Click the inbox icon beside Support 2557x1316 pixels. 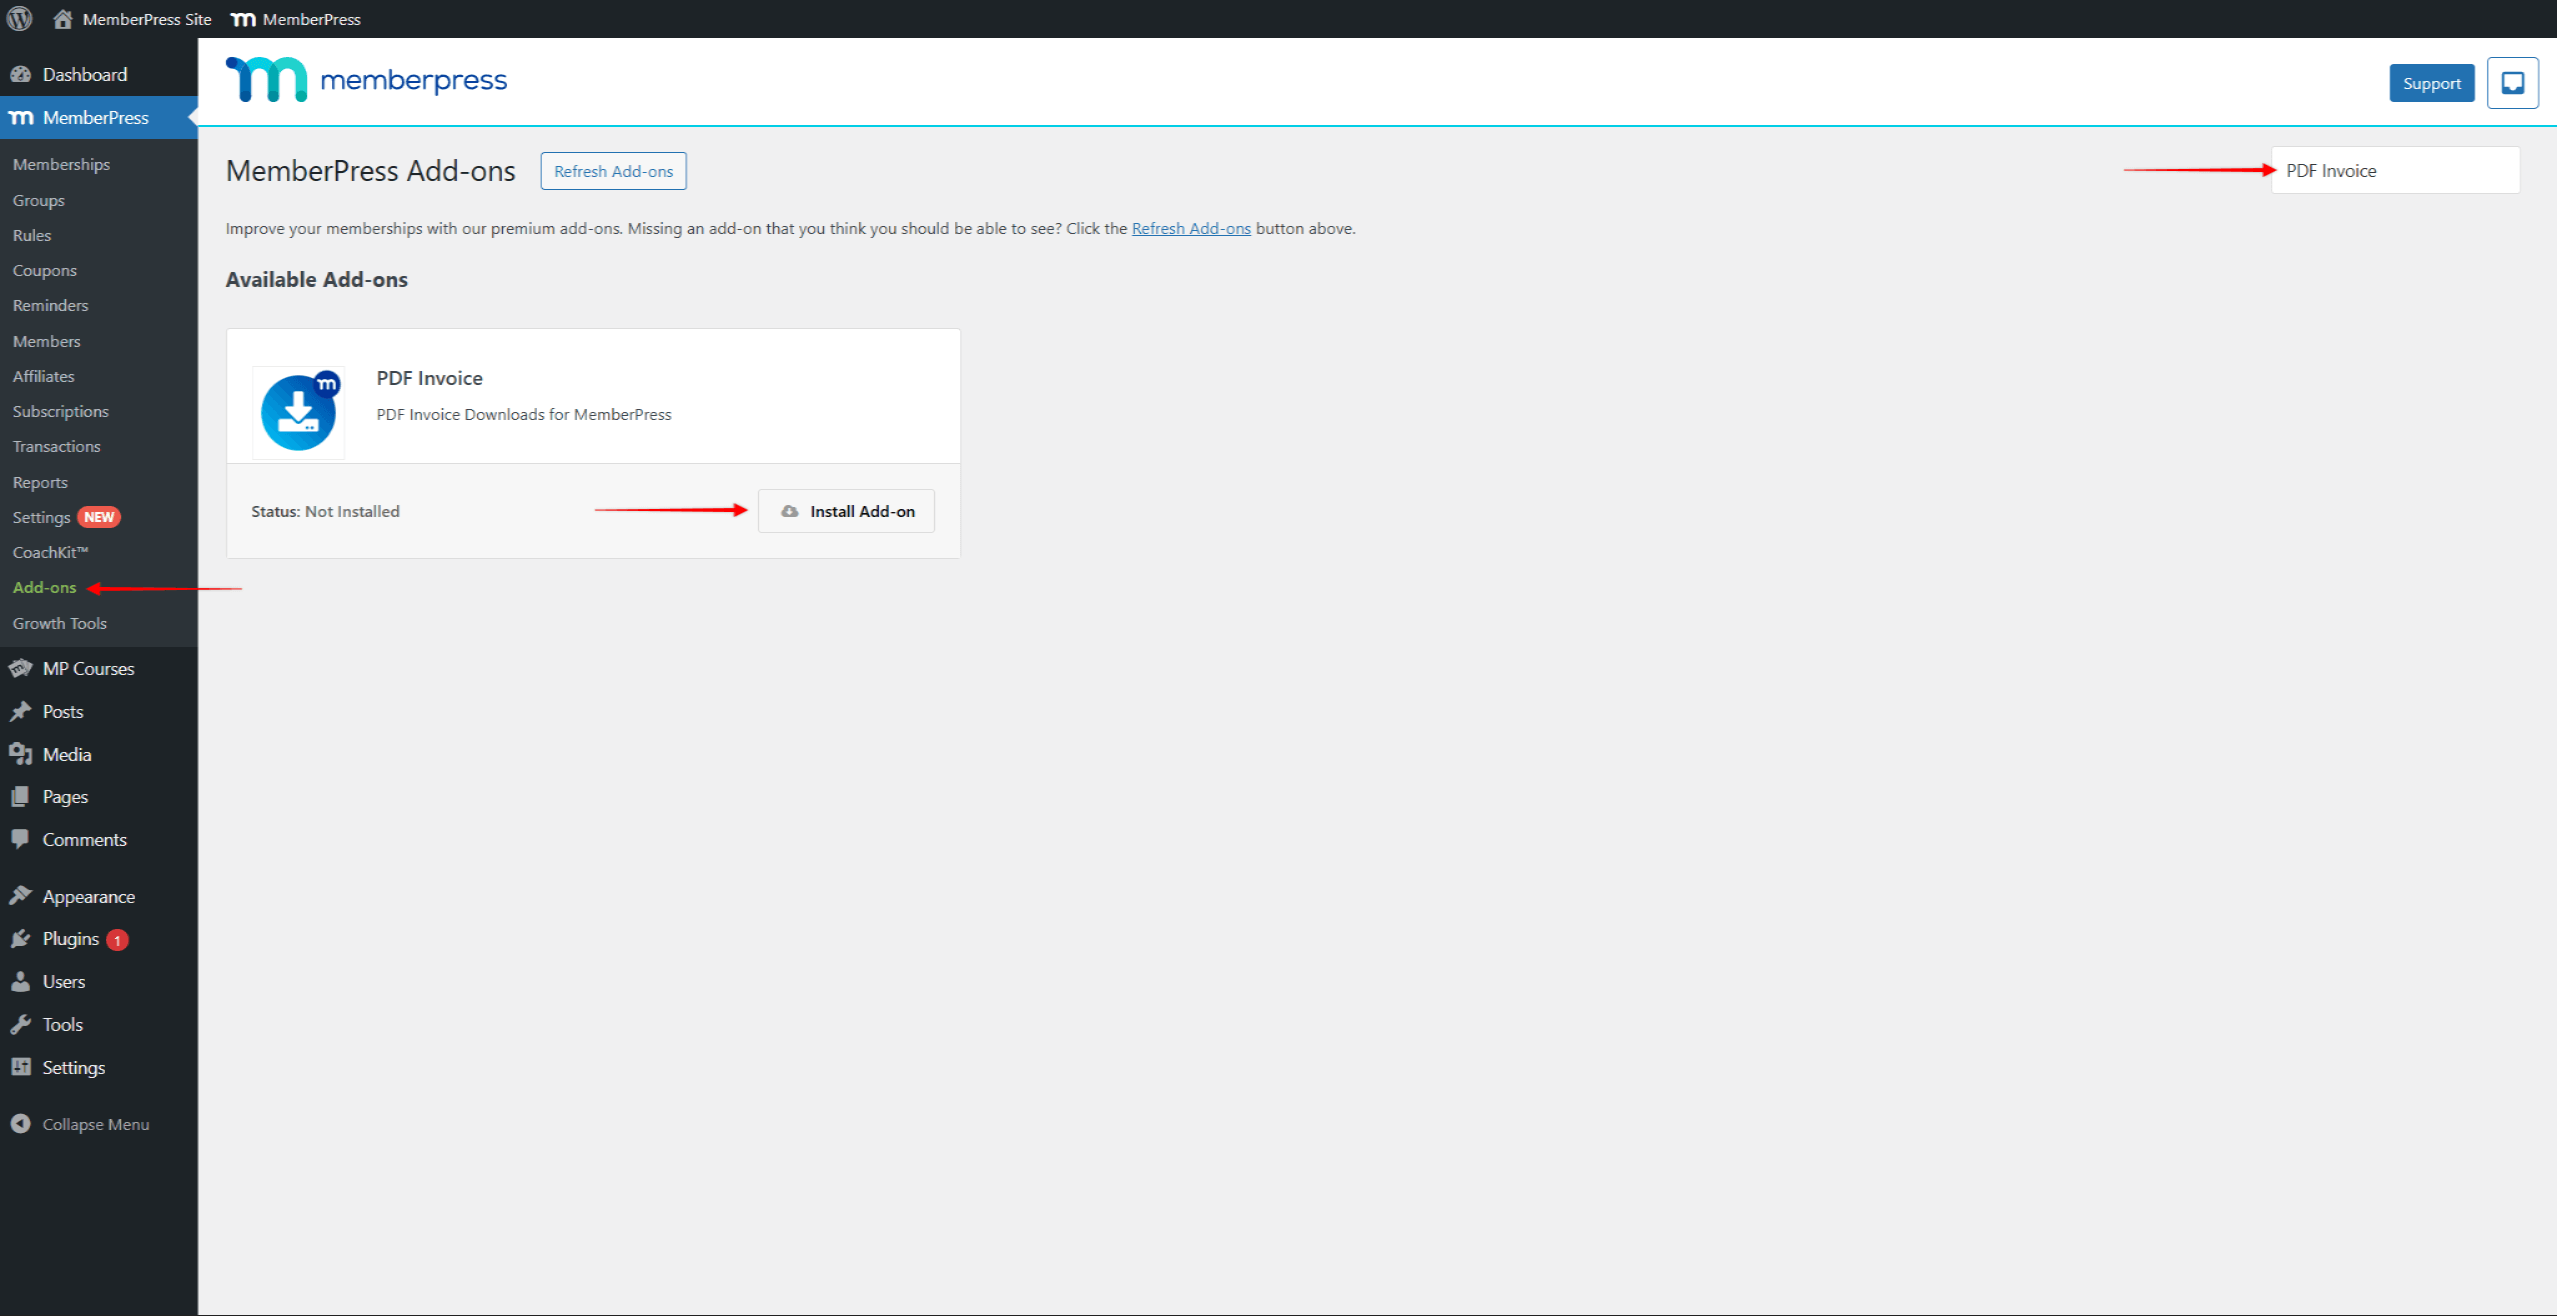click(2511, 83)
